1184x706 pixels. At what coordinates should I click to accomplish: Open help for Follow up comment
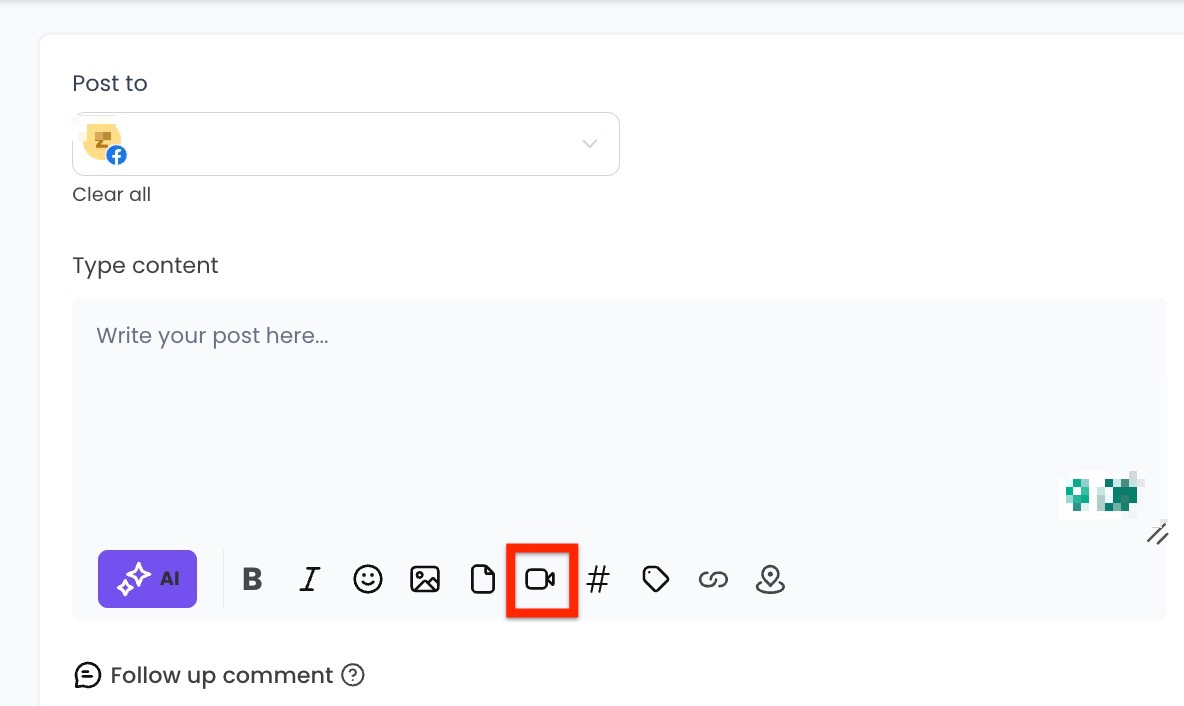(352, 676)
